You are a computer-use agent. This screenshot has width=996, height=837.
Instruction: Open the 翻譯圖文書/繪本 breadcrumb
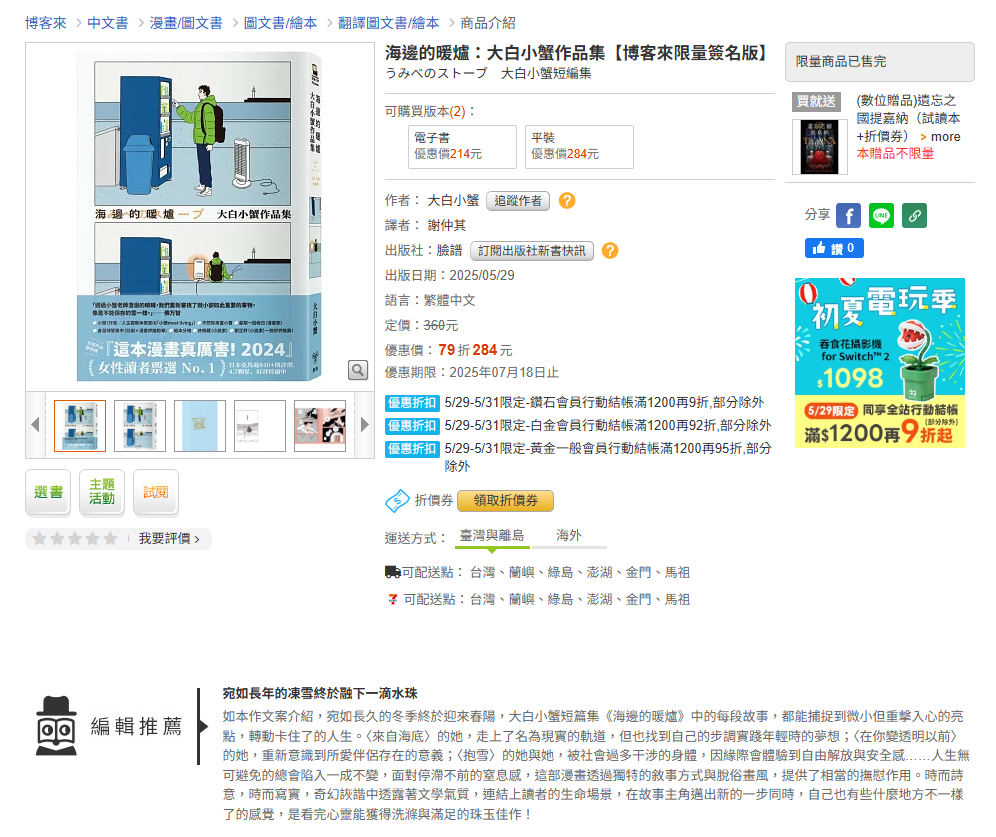pyautogui.click(x=388, y=23)
